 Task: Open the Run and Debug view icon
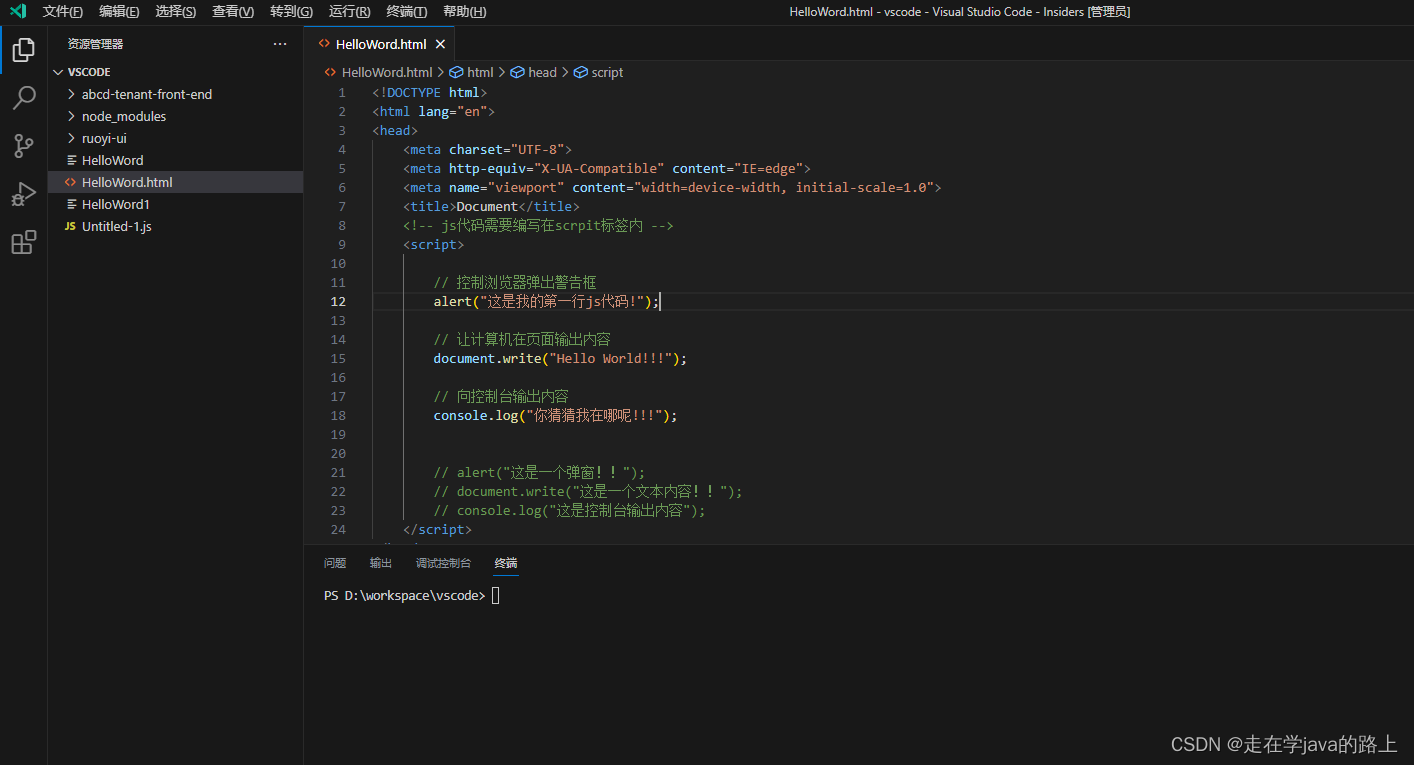(23, 193)
